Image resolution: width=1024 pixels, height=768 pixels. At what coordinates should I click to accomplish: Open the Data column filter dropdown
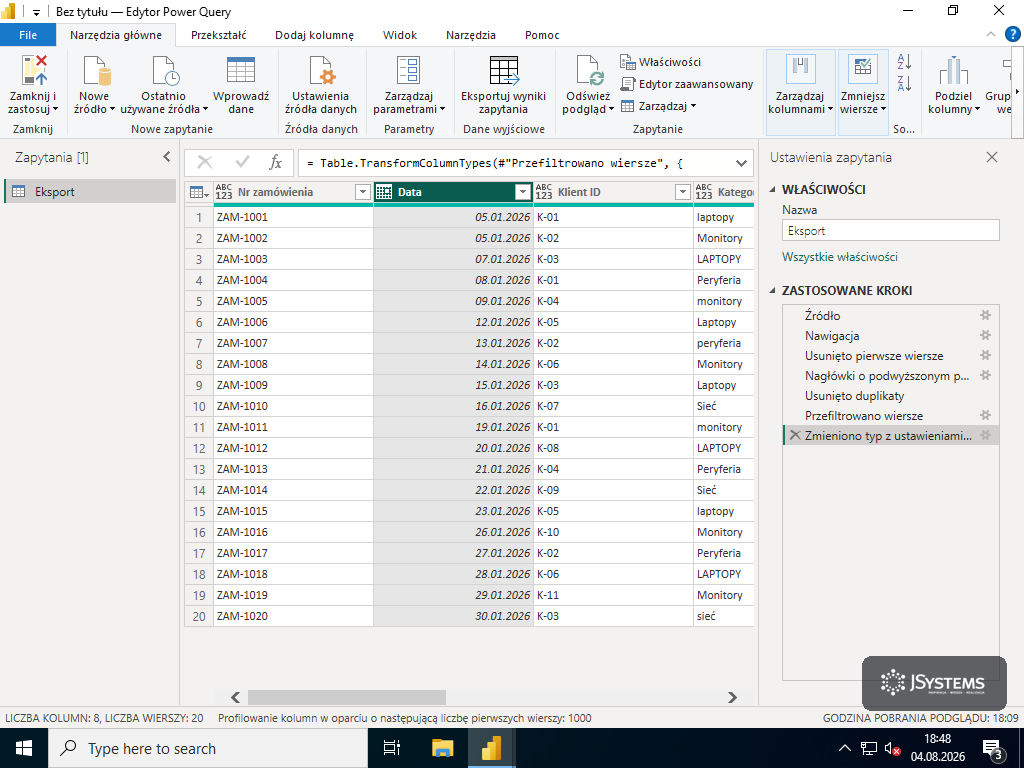pos(522,192)
